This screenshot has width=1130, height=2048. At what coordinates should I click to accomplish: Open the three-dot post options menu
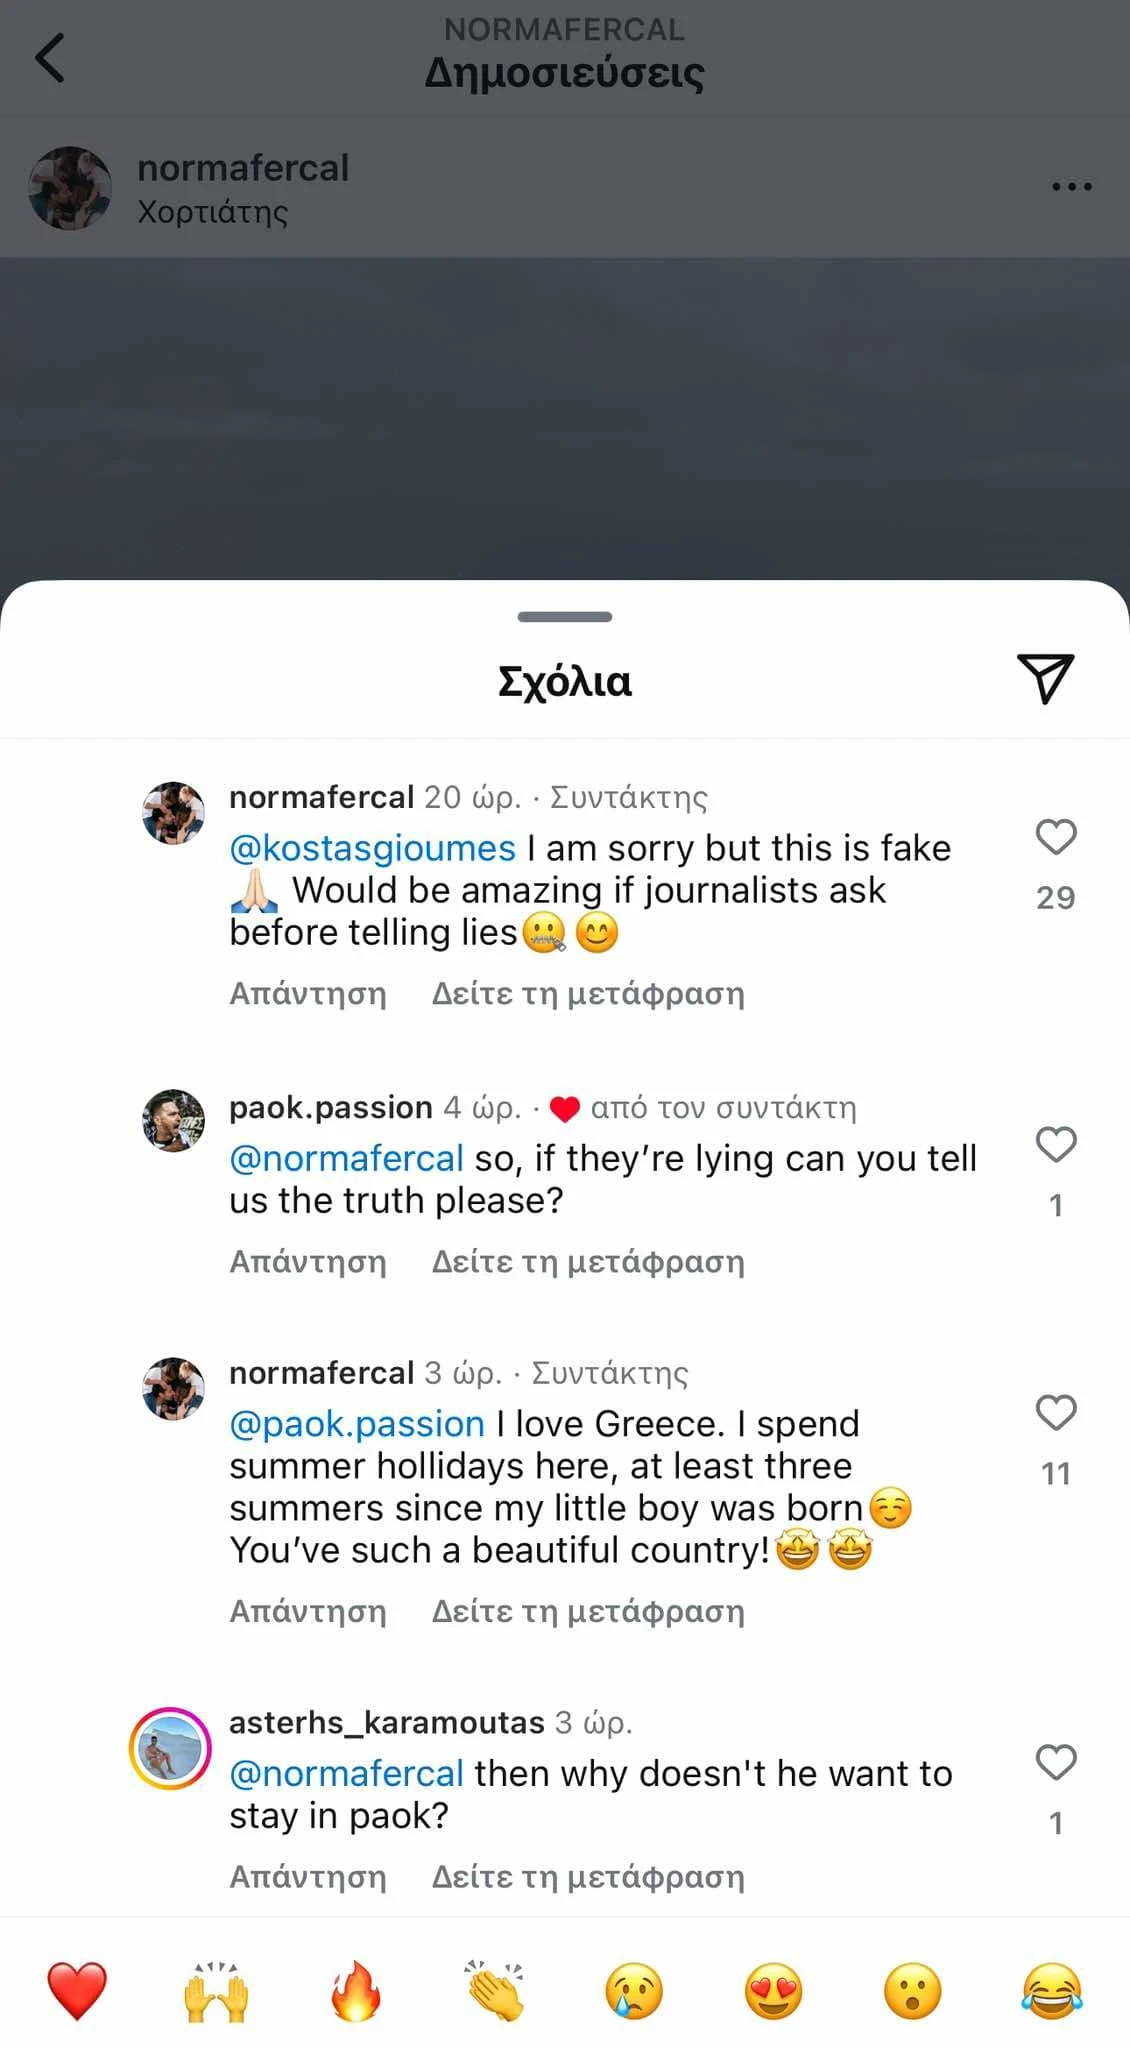coord(1072,187)
